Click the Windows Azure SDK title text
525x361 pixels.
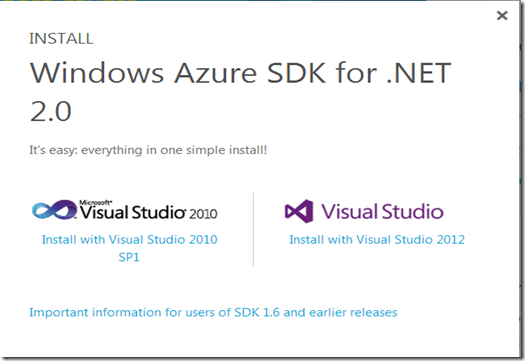click(x=240, y=73)
